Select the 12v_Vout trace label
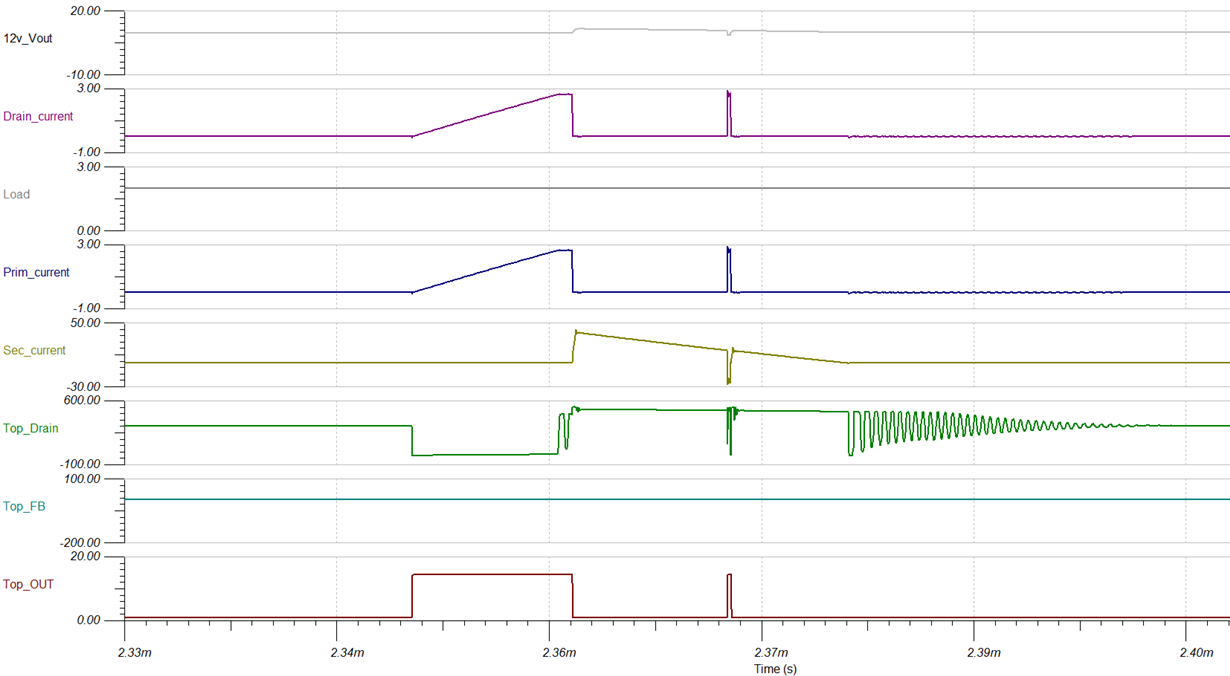The height and width of the screenshot is (676, 1230). (x=28, y=38)
